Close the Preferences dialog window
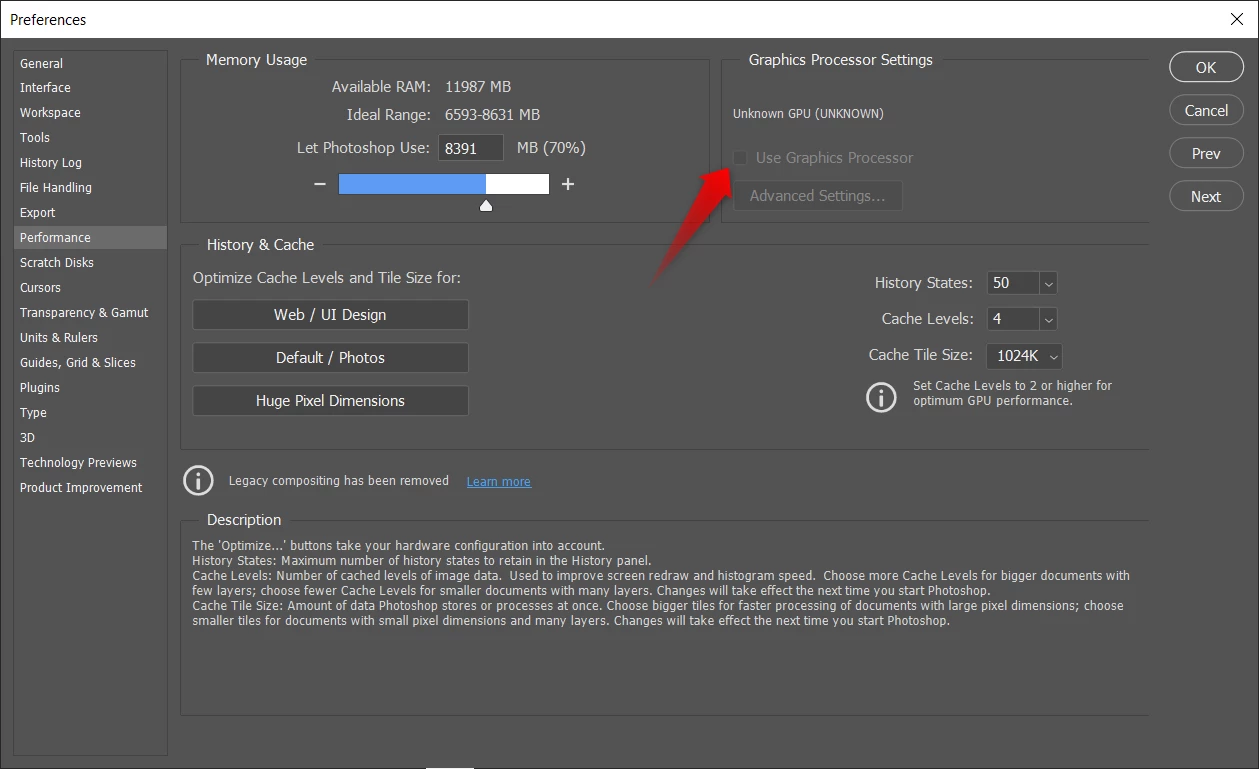1259x769 pixels. (1236, 19)
